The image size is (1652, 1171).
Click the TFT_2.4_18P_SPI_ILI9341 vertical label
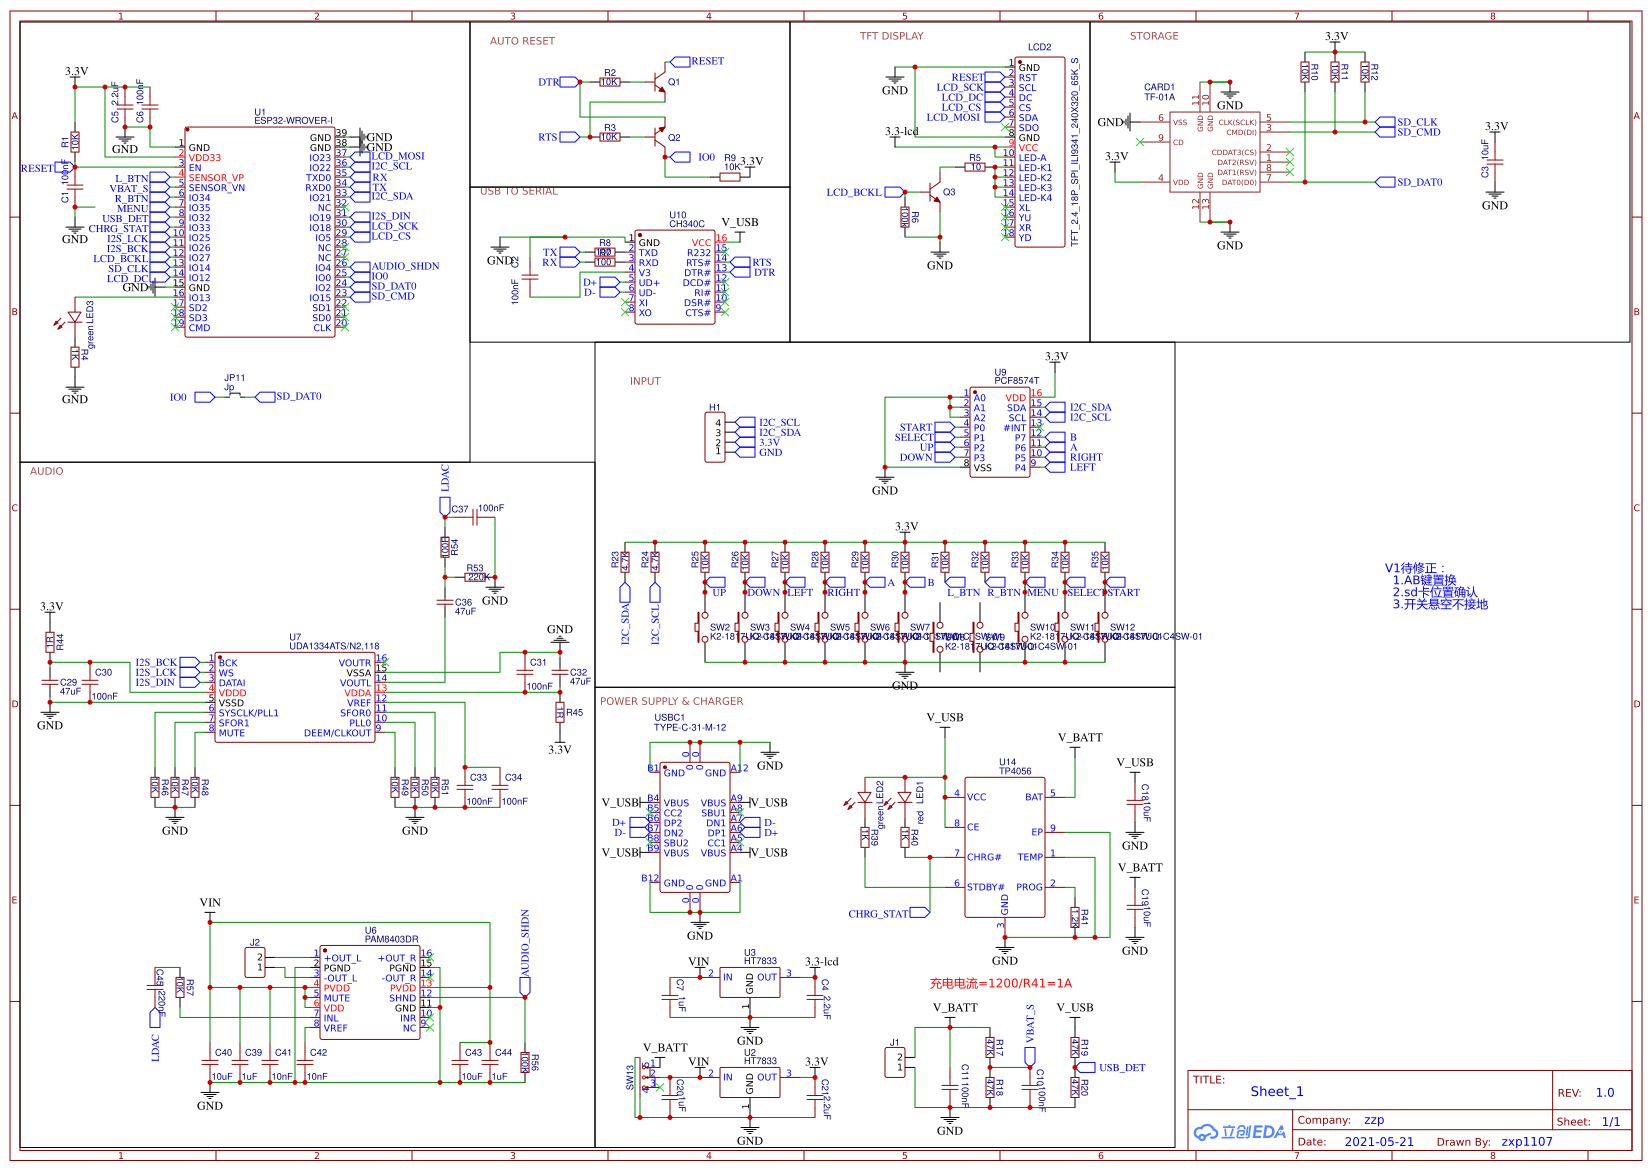(x=1075, y=152)
